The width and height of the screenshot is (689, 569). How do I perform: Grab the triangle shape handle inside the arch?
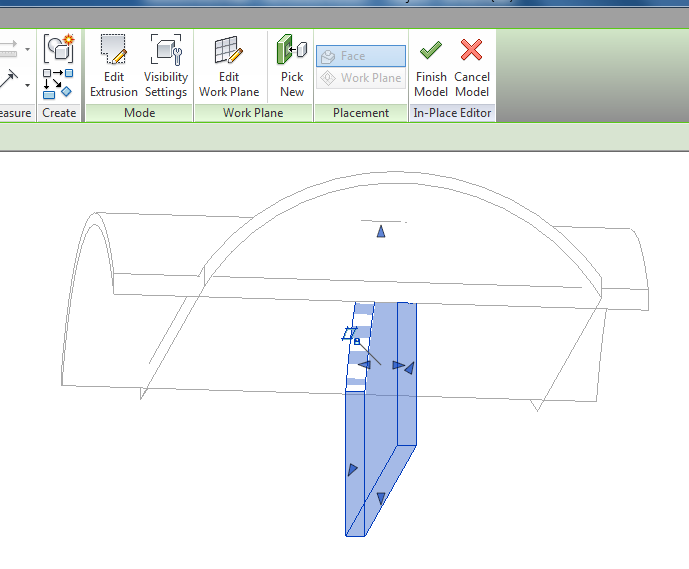pos(380,232)
